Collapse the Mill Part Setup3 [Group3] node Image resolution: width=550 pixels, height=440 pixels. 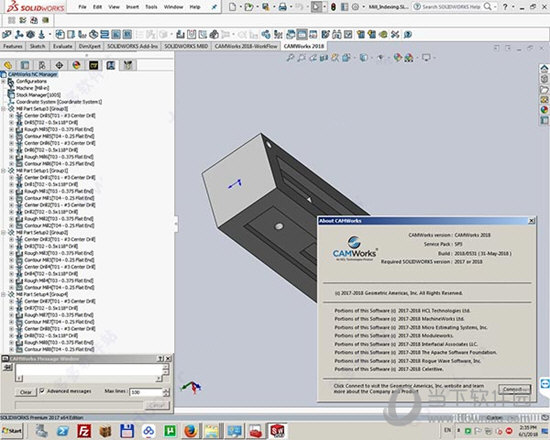(4, 109)
